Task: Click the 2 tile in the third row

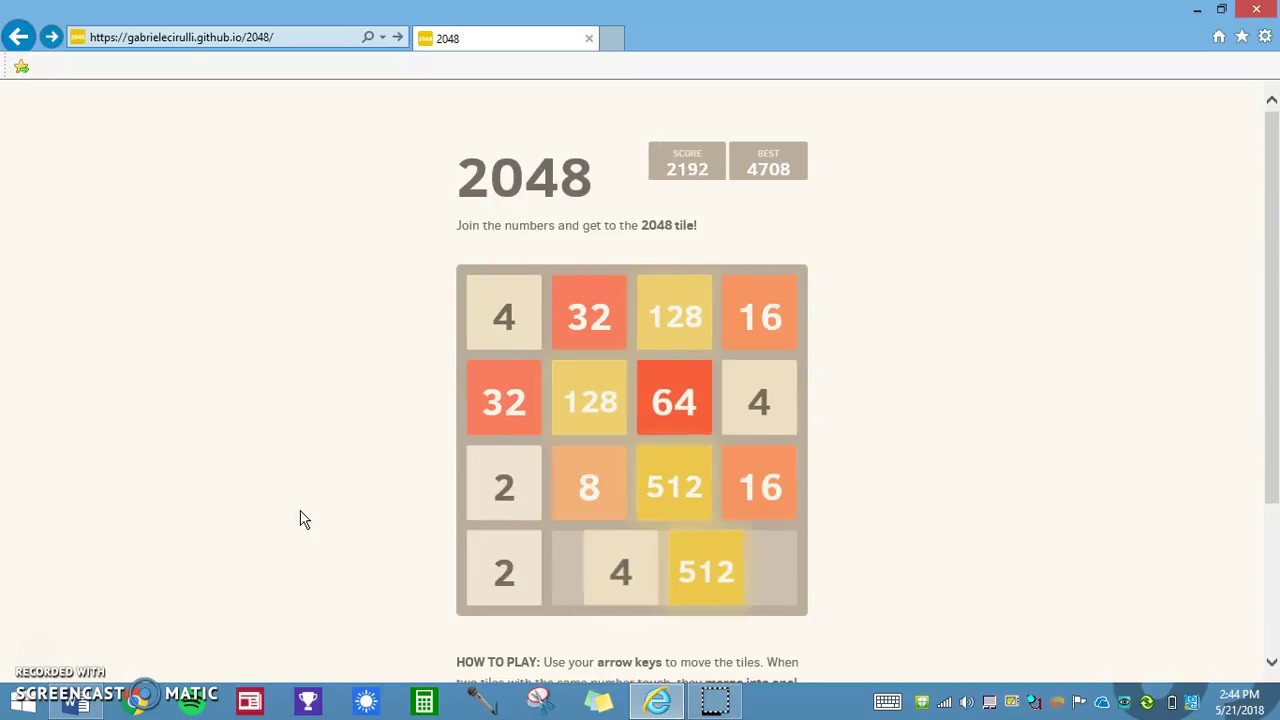Action: (504, 483)
